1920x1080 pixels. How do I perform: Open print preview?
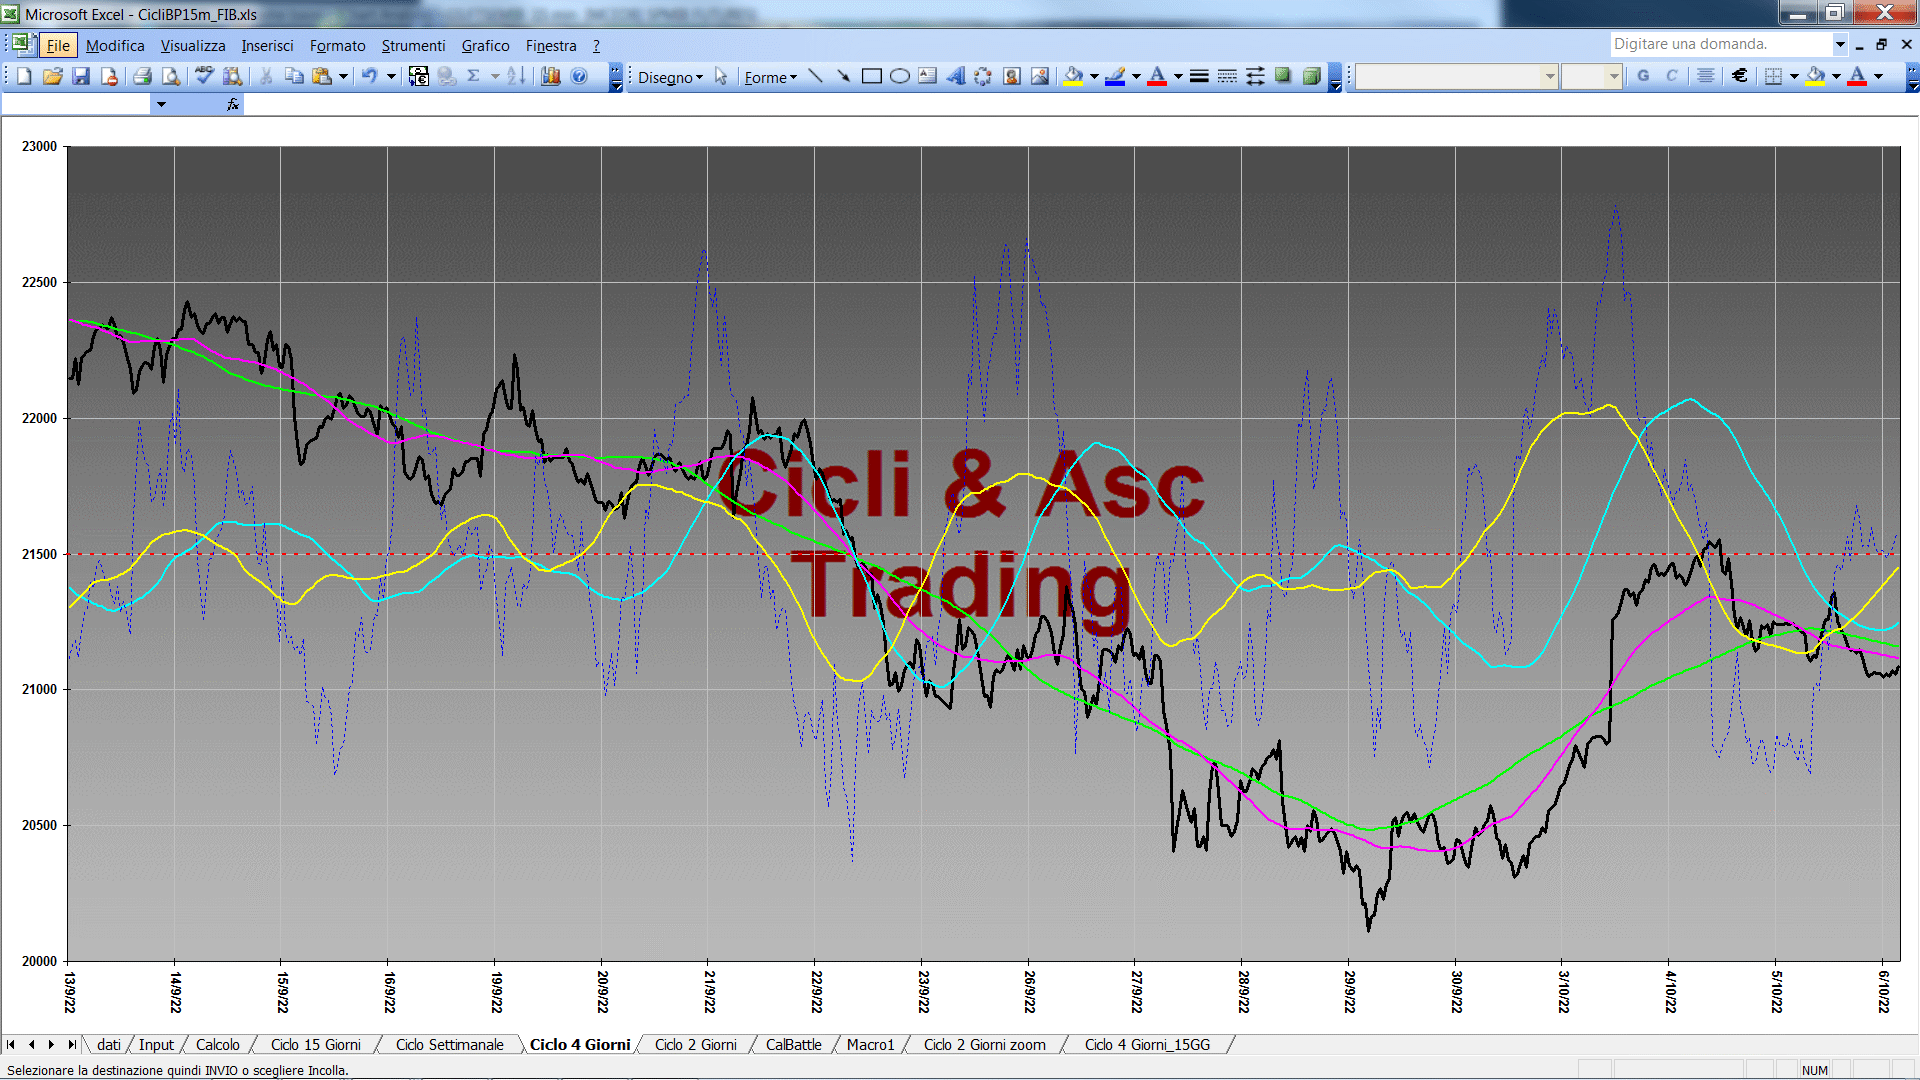pos(171,76)
